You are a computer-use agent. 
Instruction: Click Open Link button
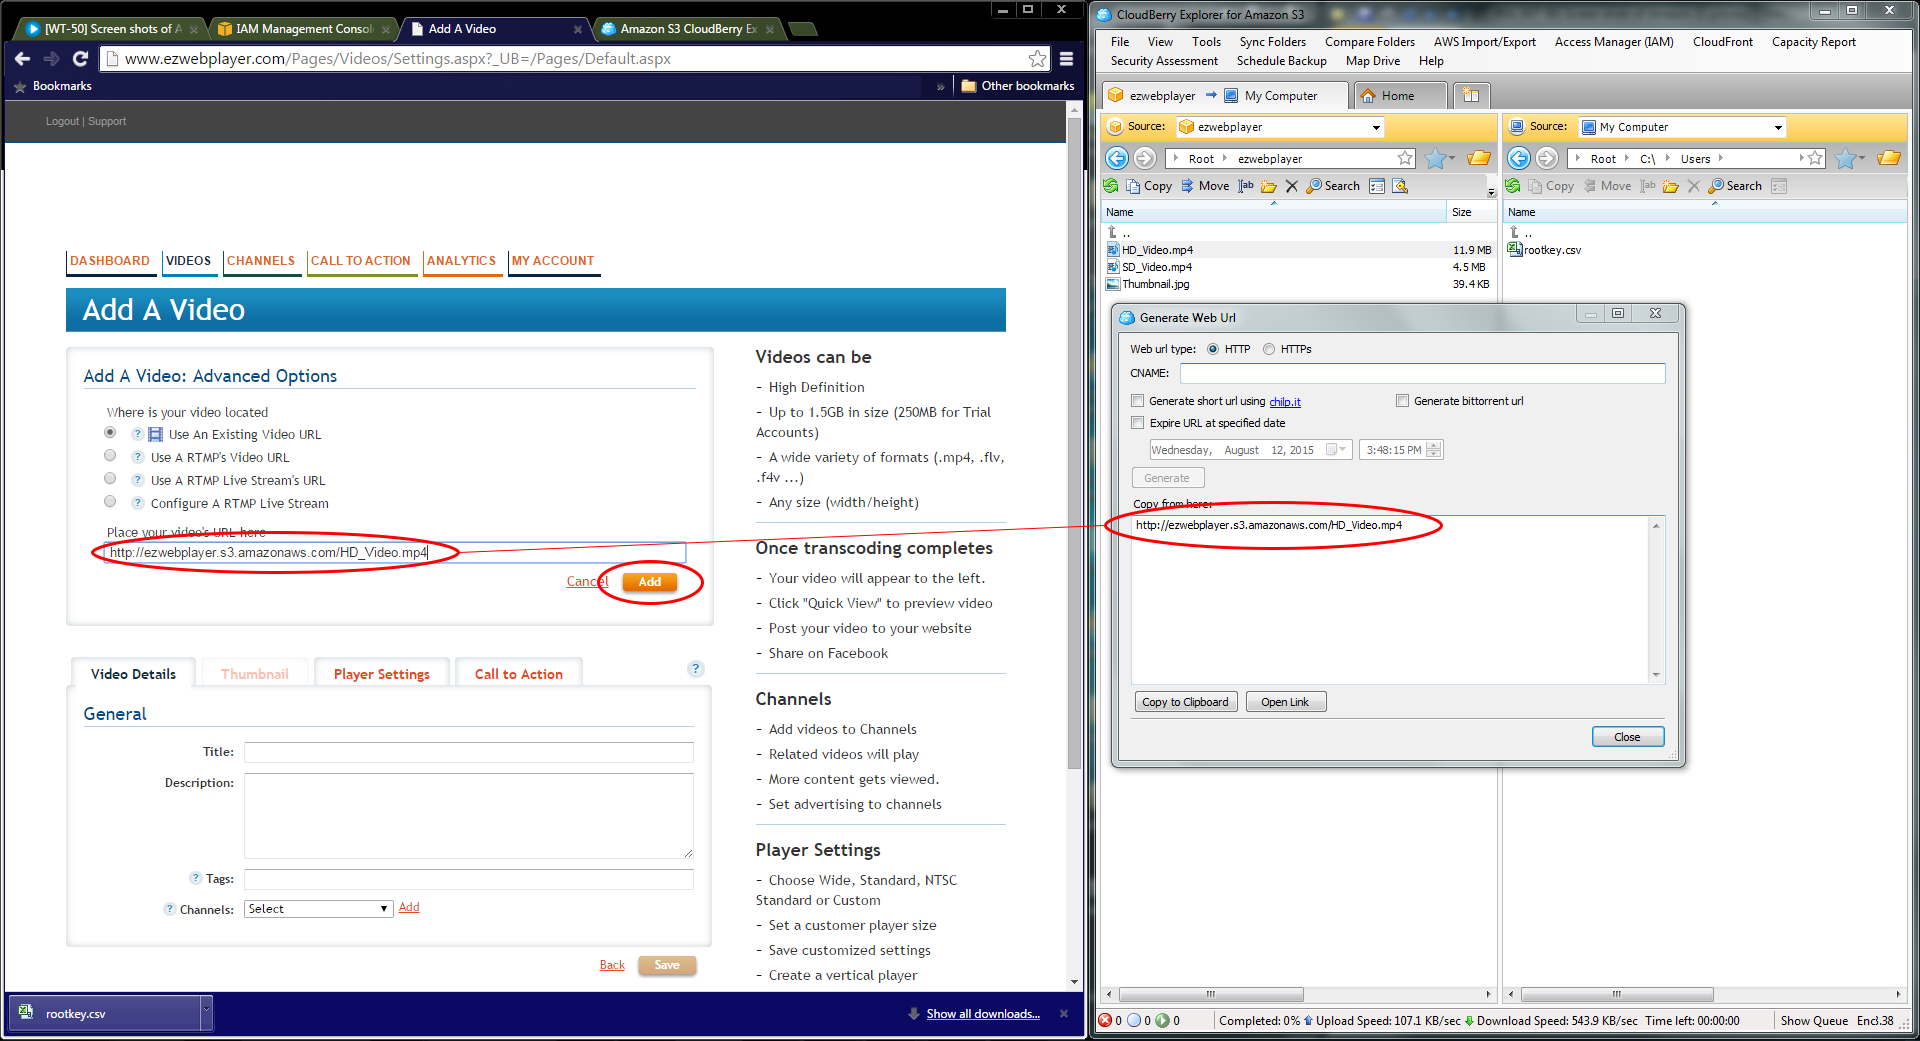(x=1285, y=702)
